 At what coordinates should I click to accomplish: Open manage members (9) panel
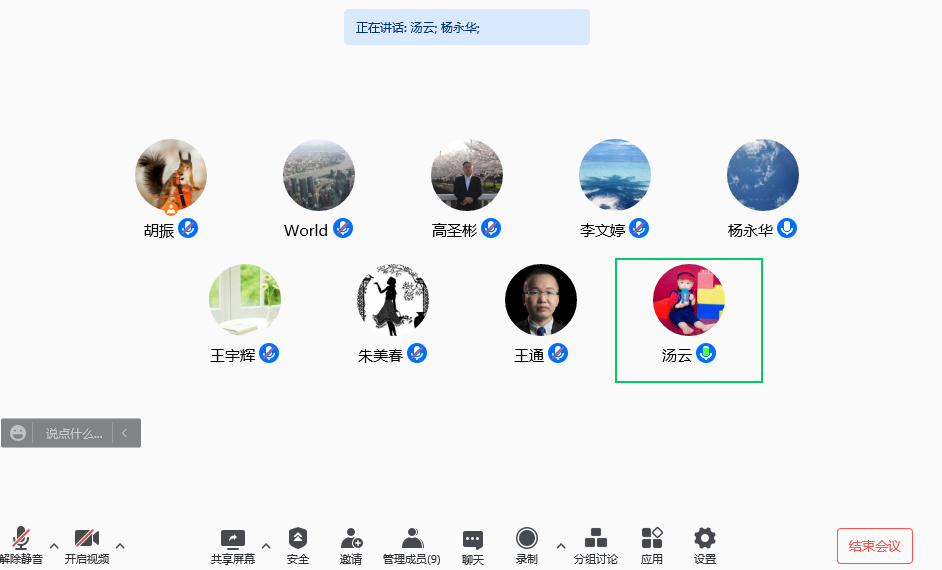[412, 546]
